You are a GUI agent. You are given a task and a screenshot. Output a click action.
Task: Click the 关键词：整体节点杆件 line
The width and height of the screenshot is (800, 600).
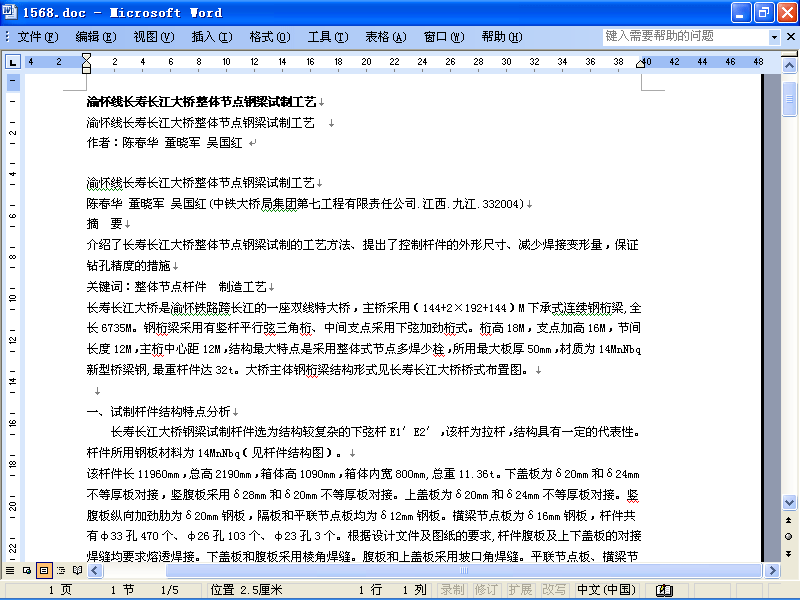pos(177,287)
